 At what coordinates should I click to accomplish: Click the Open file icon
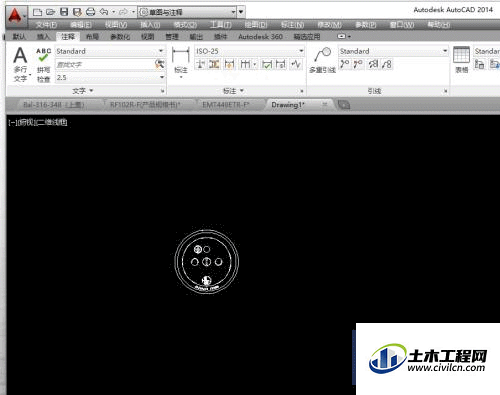51,12
